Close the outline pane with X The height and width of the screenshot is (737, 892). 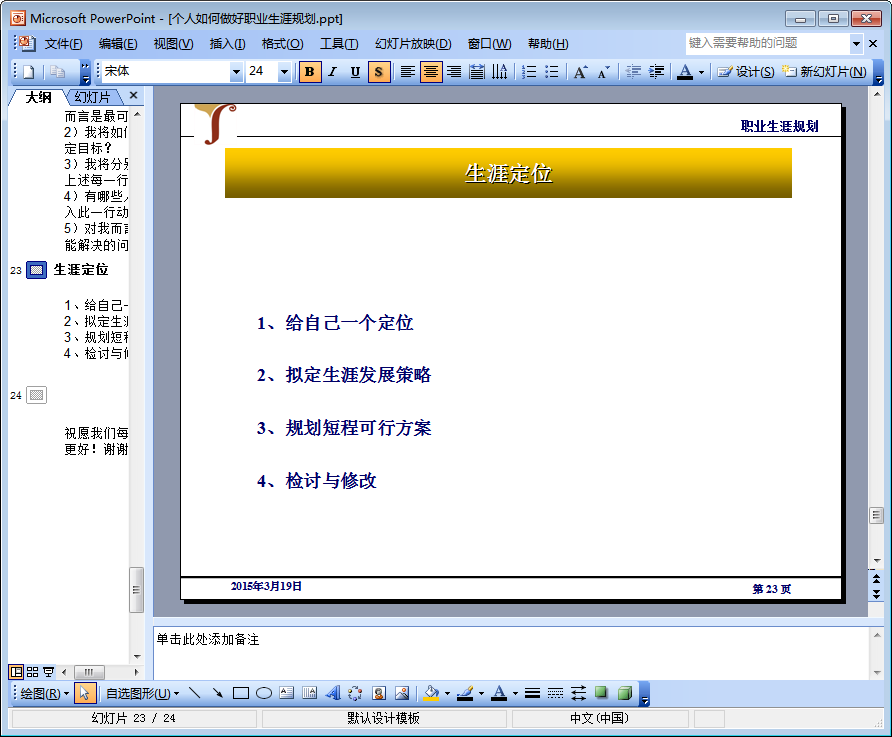tap(134, 96)
